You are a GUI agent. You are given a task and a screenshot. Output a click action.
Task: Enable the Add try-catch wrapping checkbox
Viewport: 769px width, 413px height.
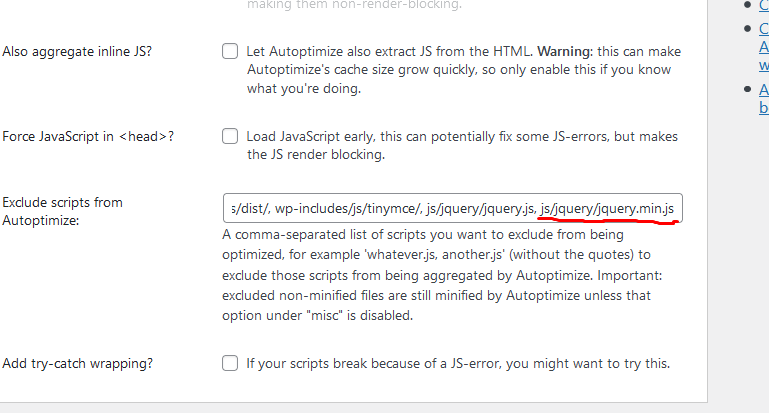point(230,363)
